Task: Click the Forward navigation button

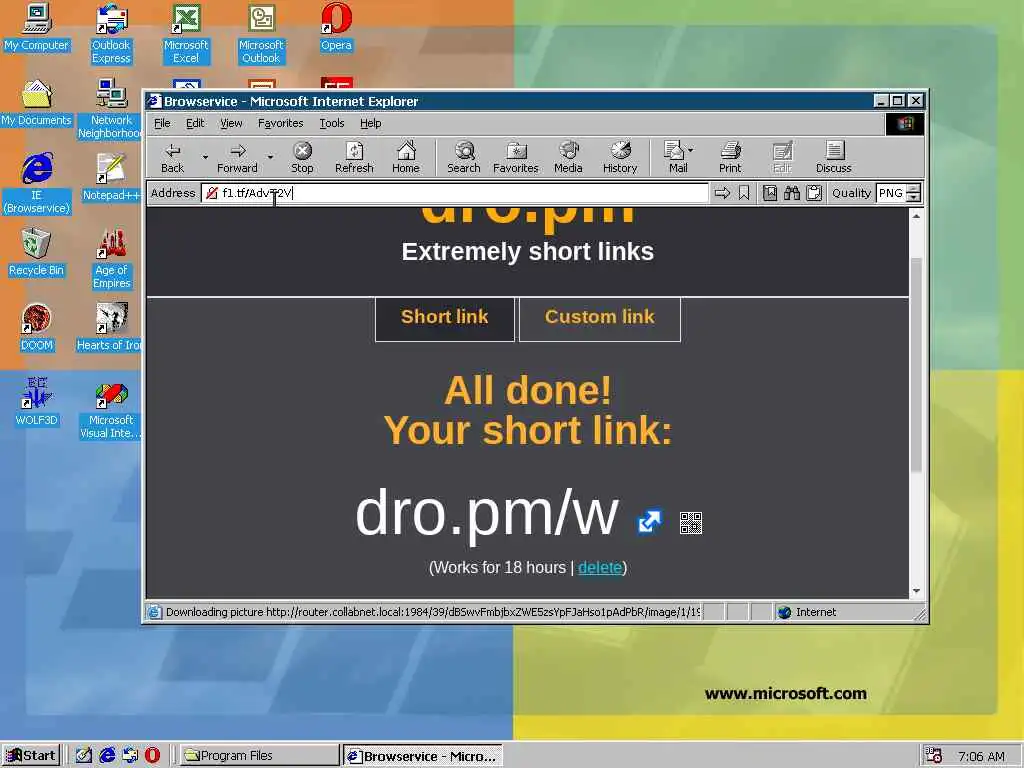Action: (237, 157)
